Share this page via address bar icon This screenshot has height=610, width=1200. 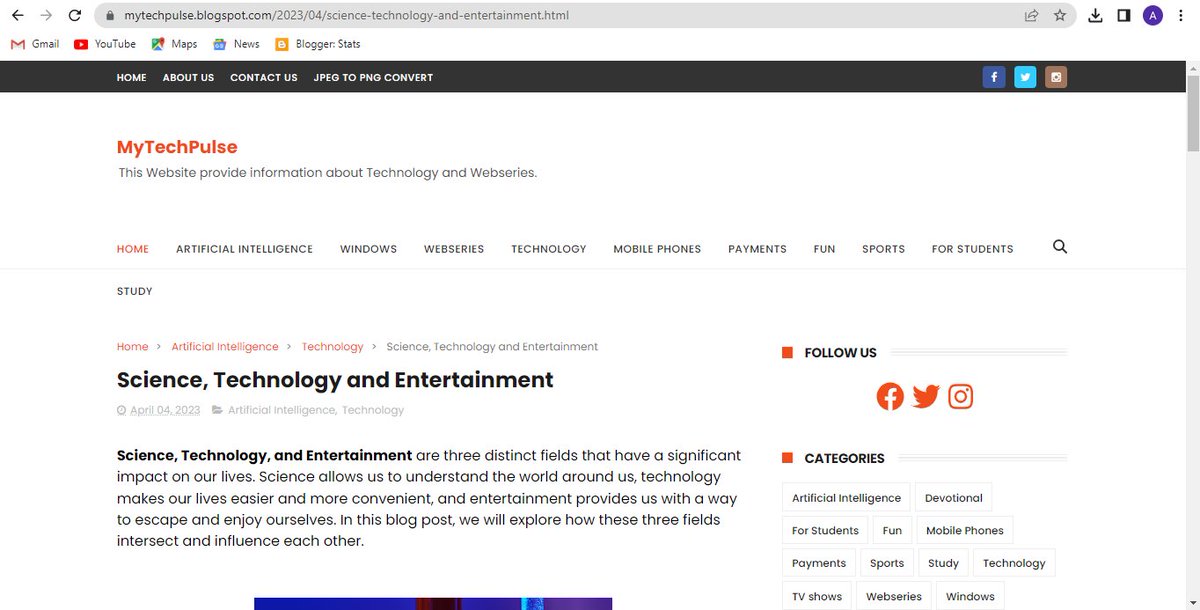click(x=1031, y=16)
